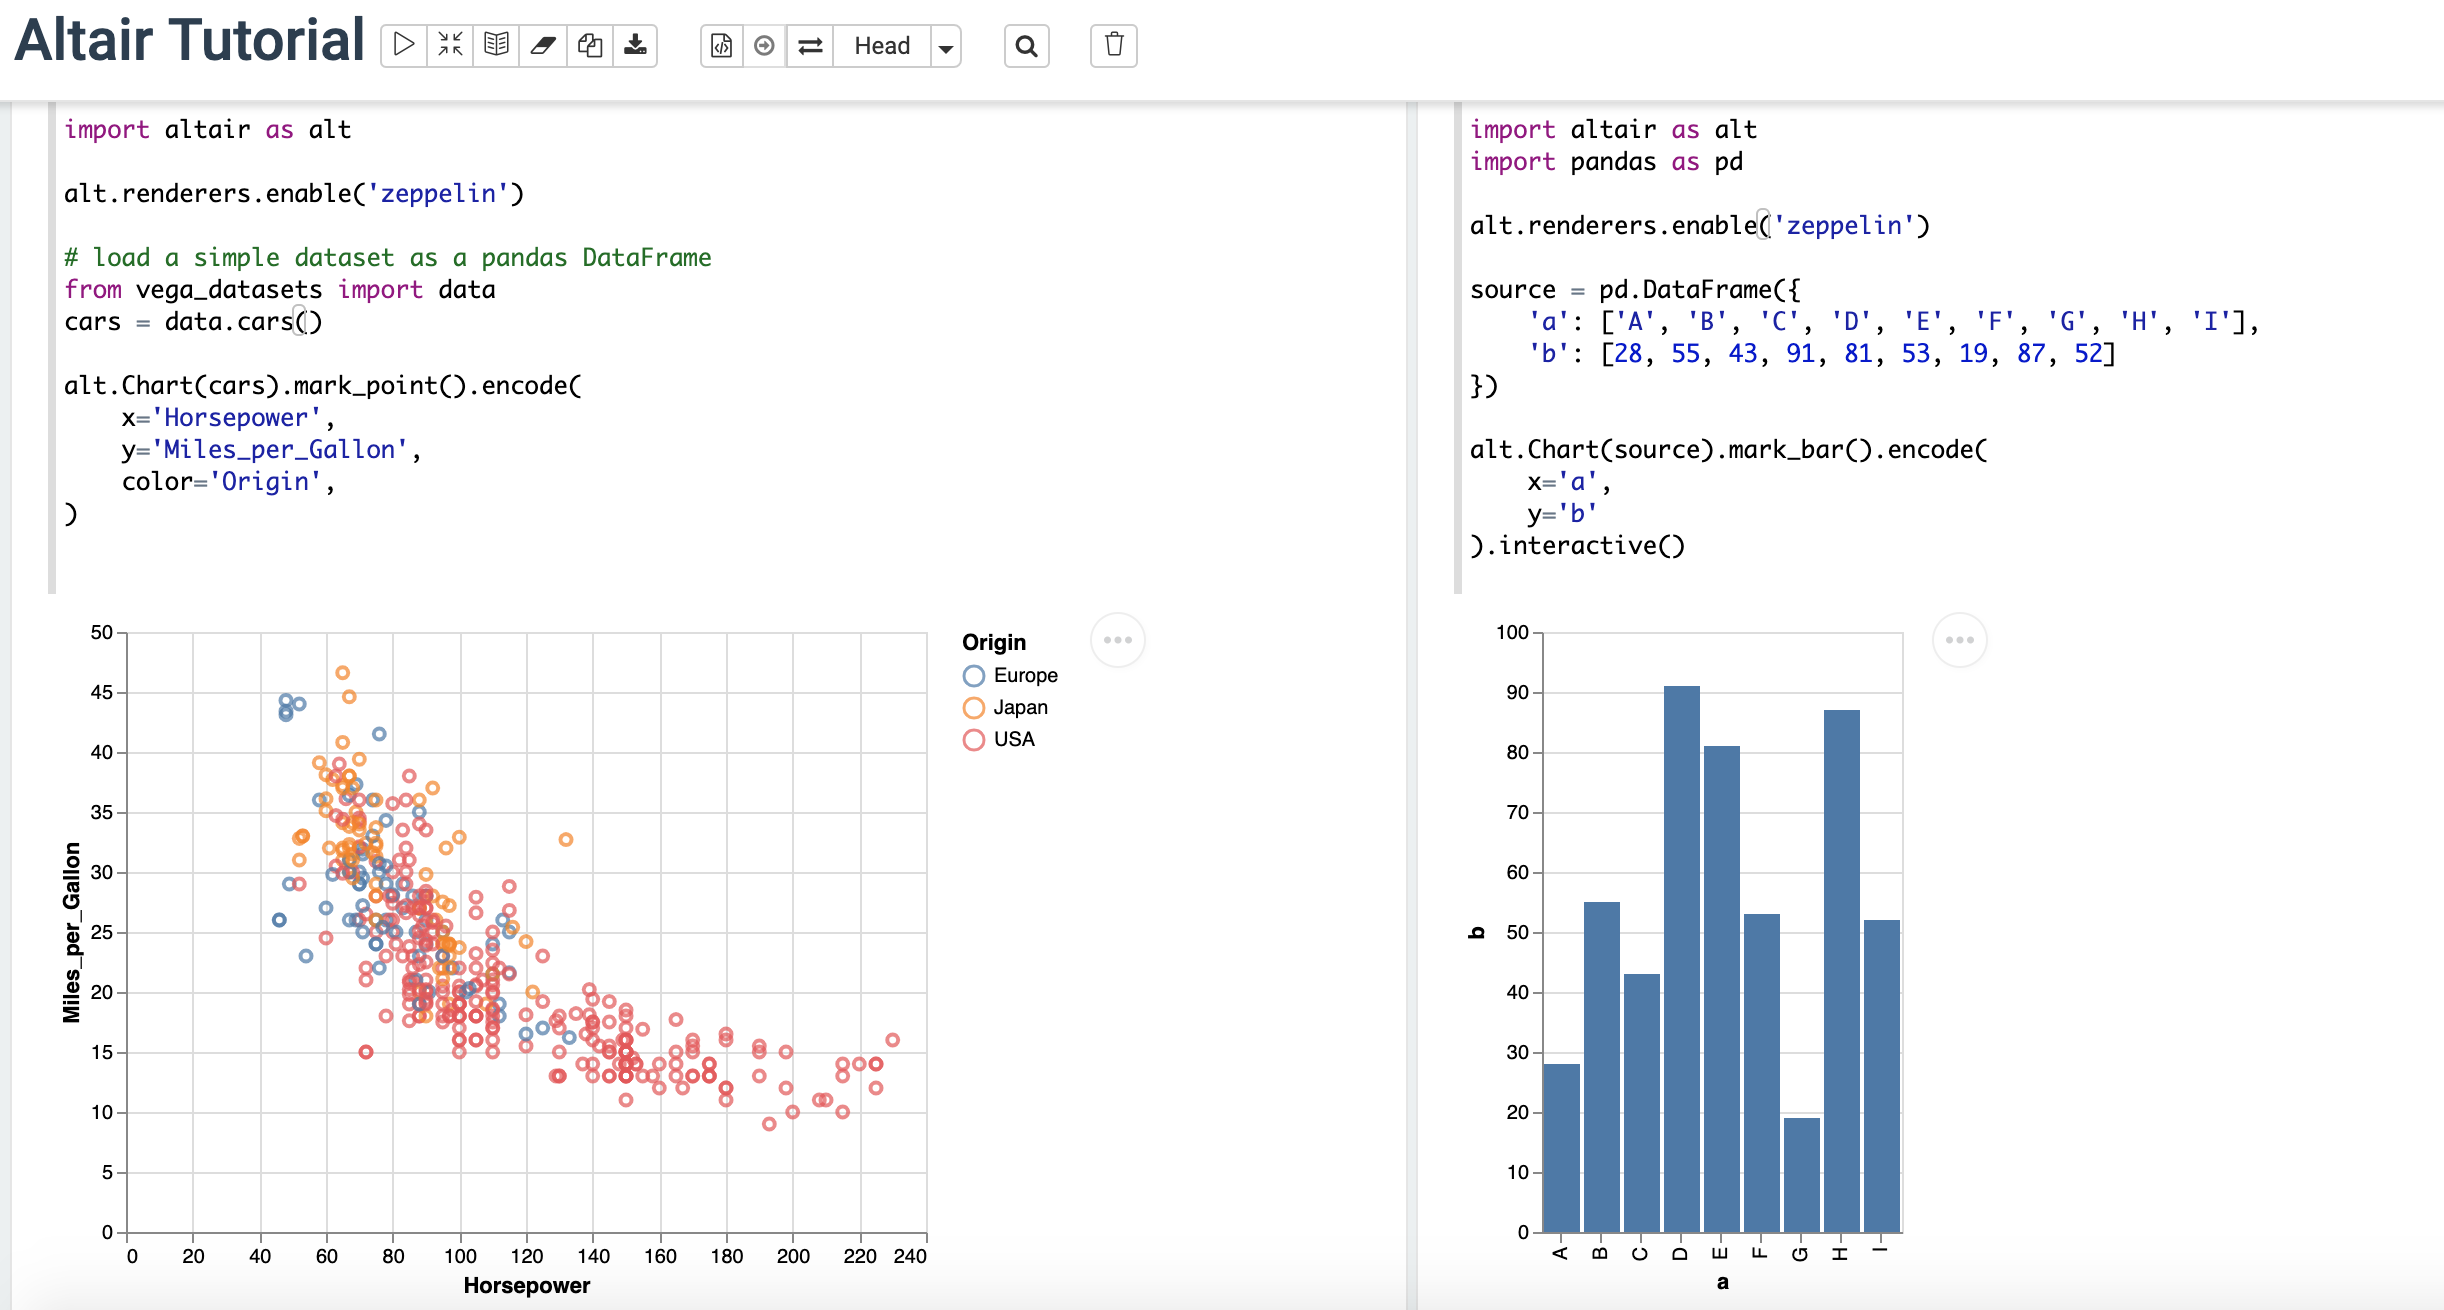Screen dimensions: 2444x1310
Task: Click bar H in the bar chart
Action: (1842, 971)
